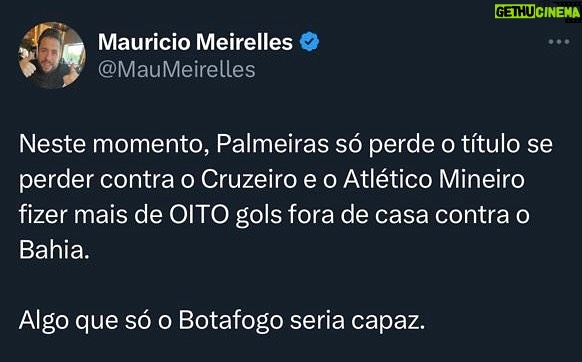This screenshot has width=582, height=362.
Task: Open the @MauMeirelles handle link
Action: 177,69
